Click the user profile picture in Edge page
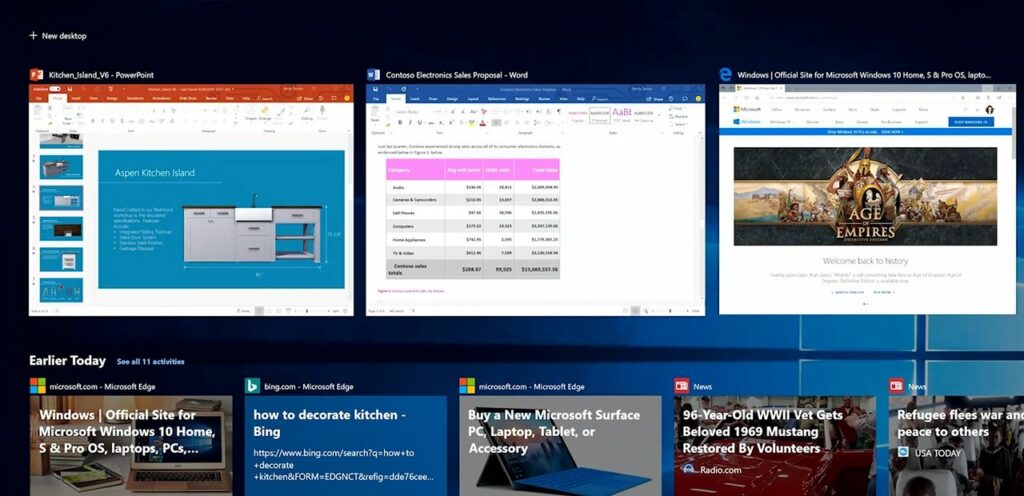The height and width of the screenshot is (496, 1024). [989, 110]
